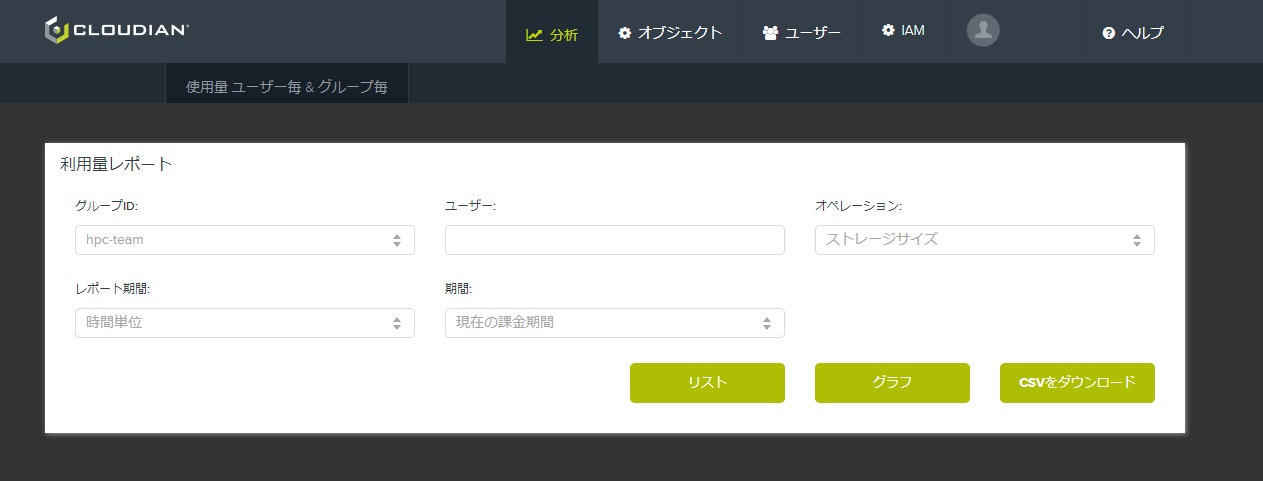
Task: Switch to the 使用量 ユーザー毎 & グループ毎 tab
Action: 287,87
